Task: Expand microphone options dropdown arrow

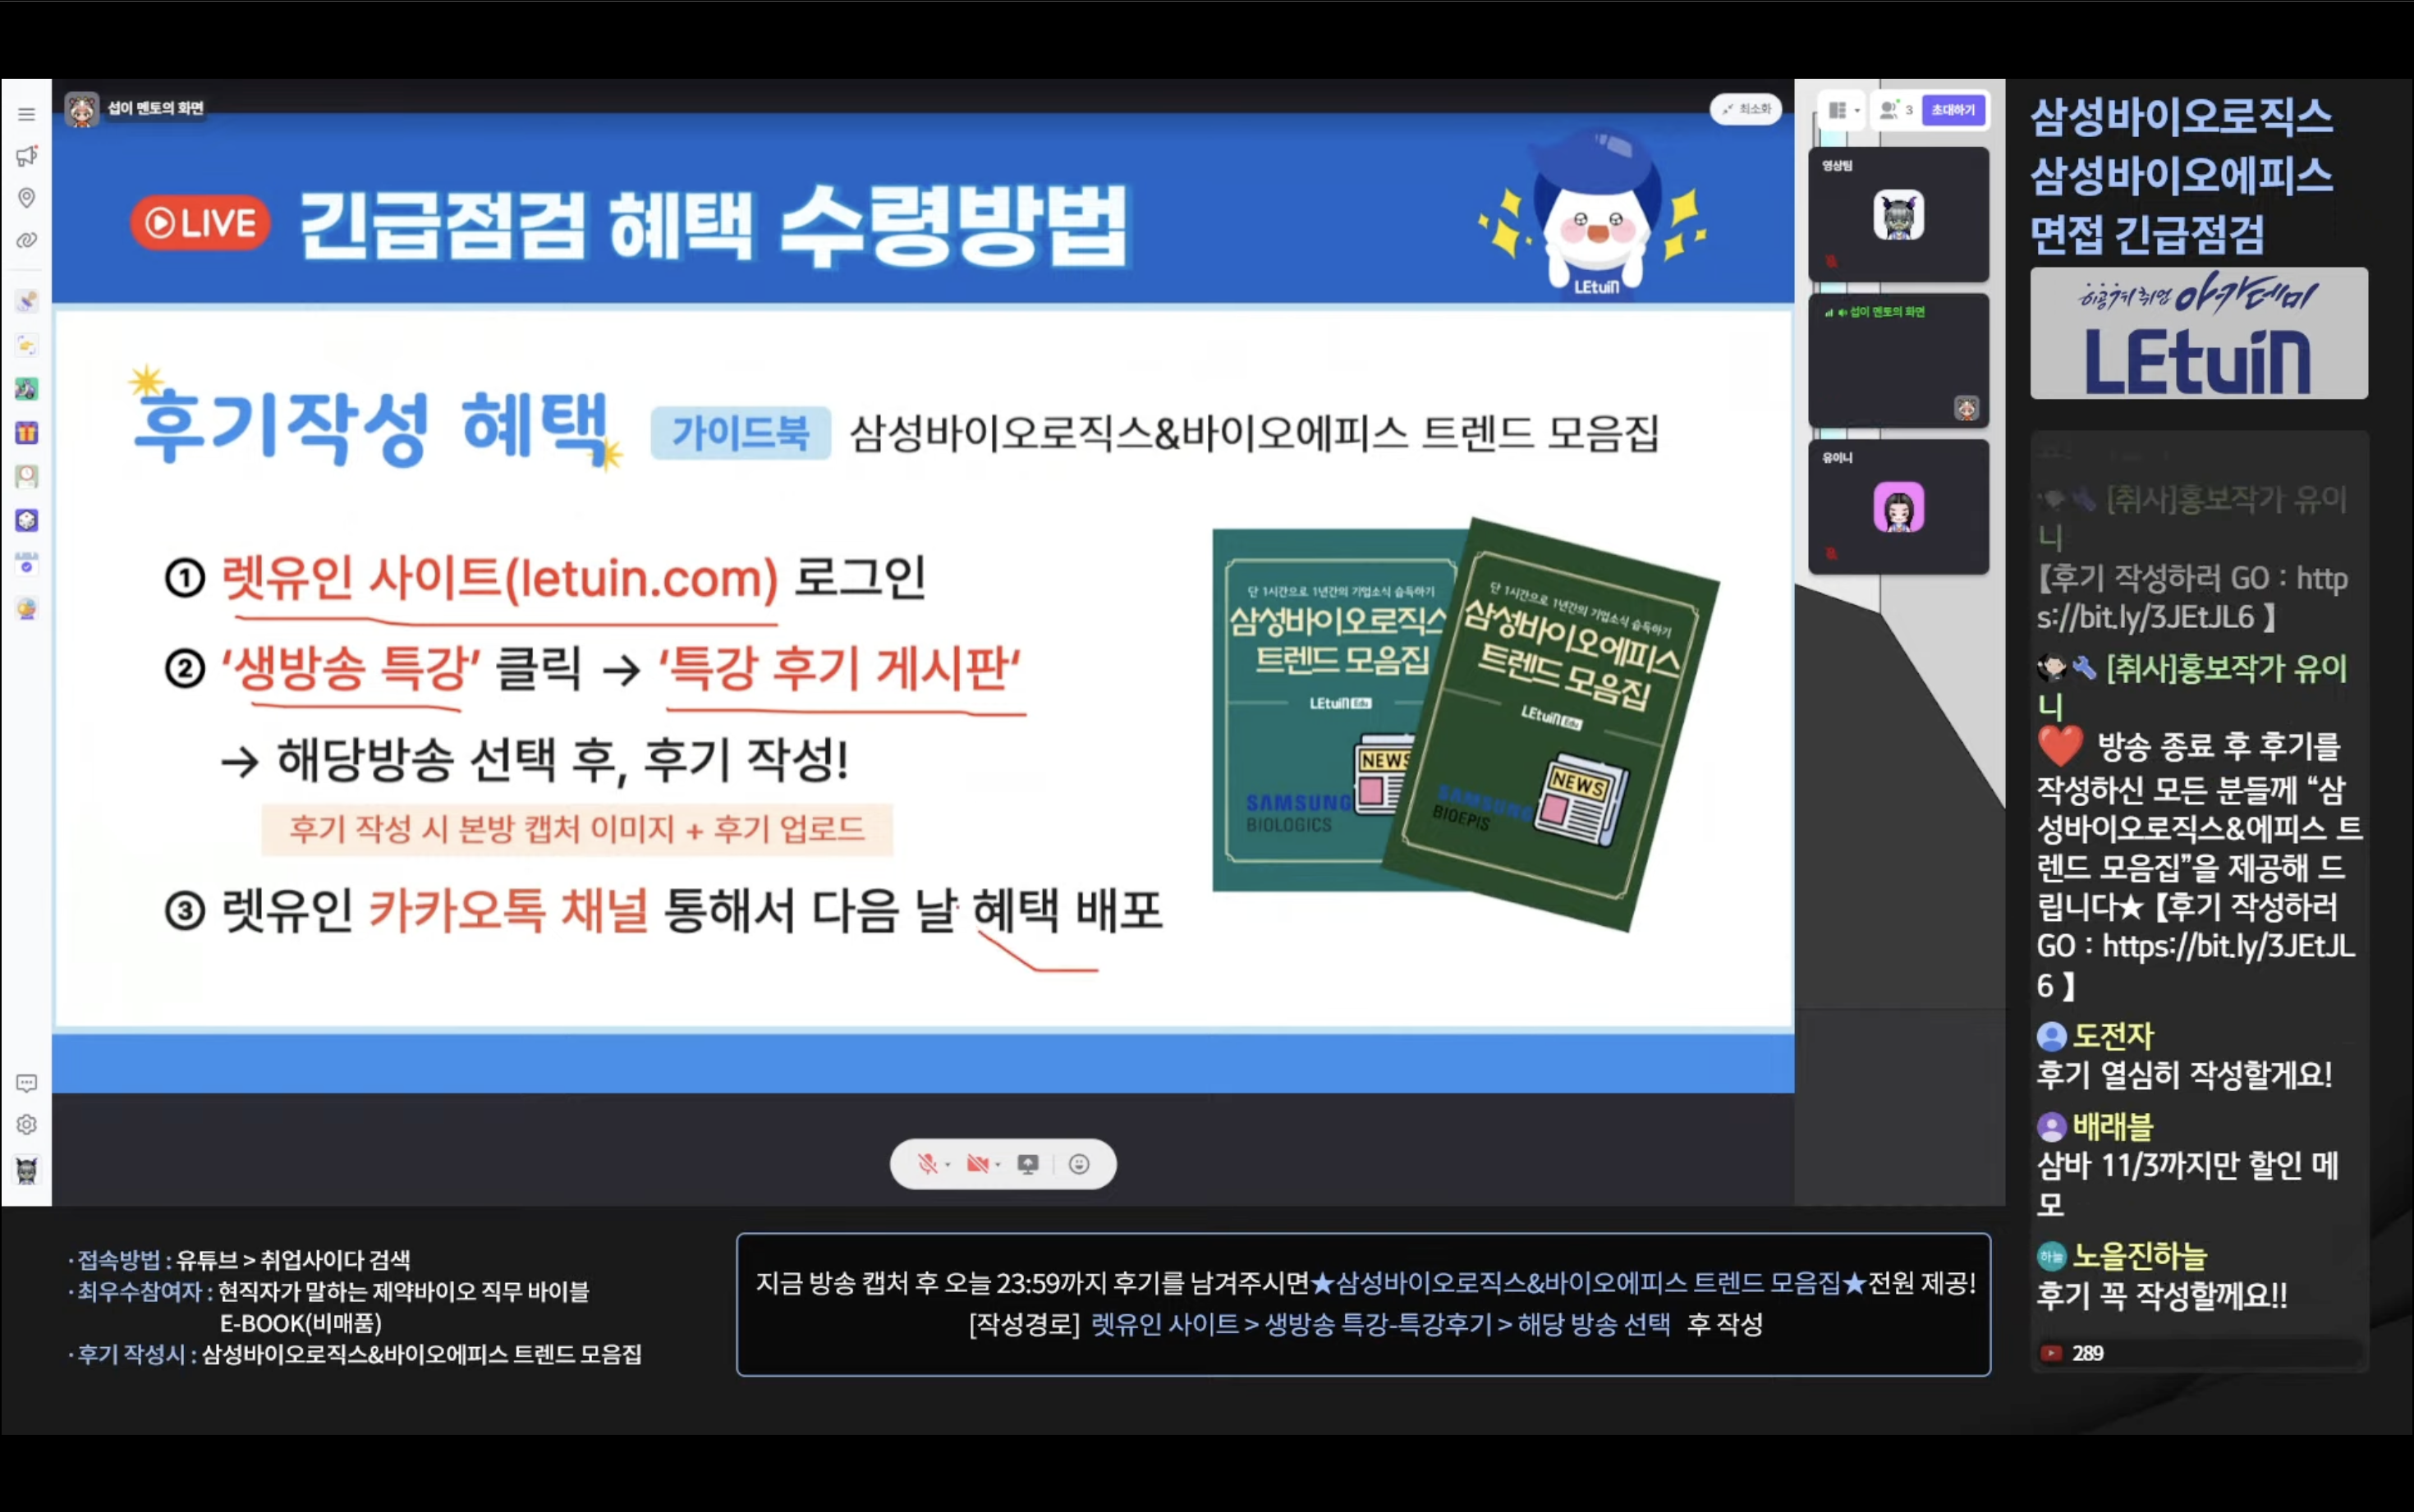Action: click(x=948, y=1165)
